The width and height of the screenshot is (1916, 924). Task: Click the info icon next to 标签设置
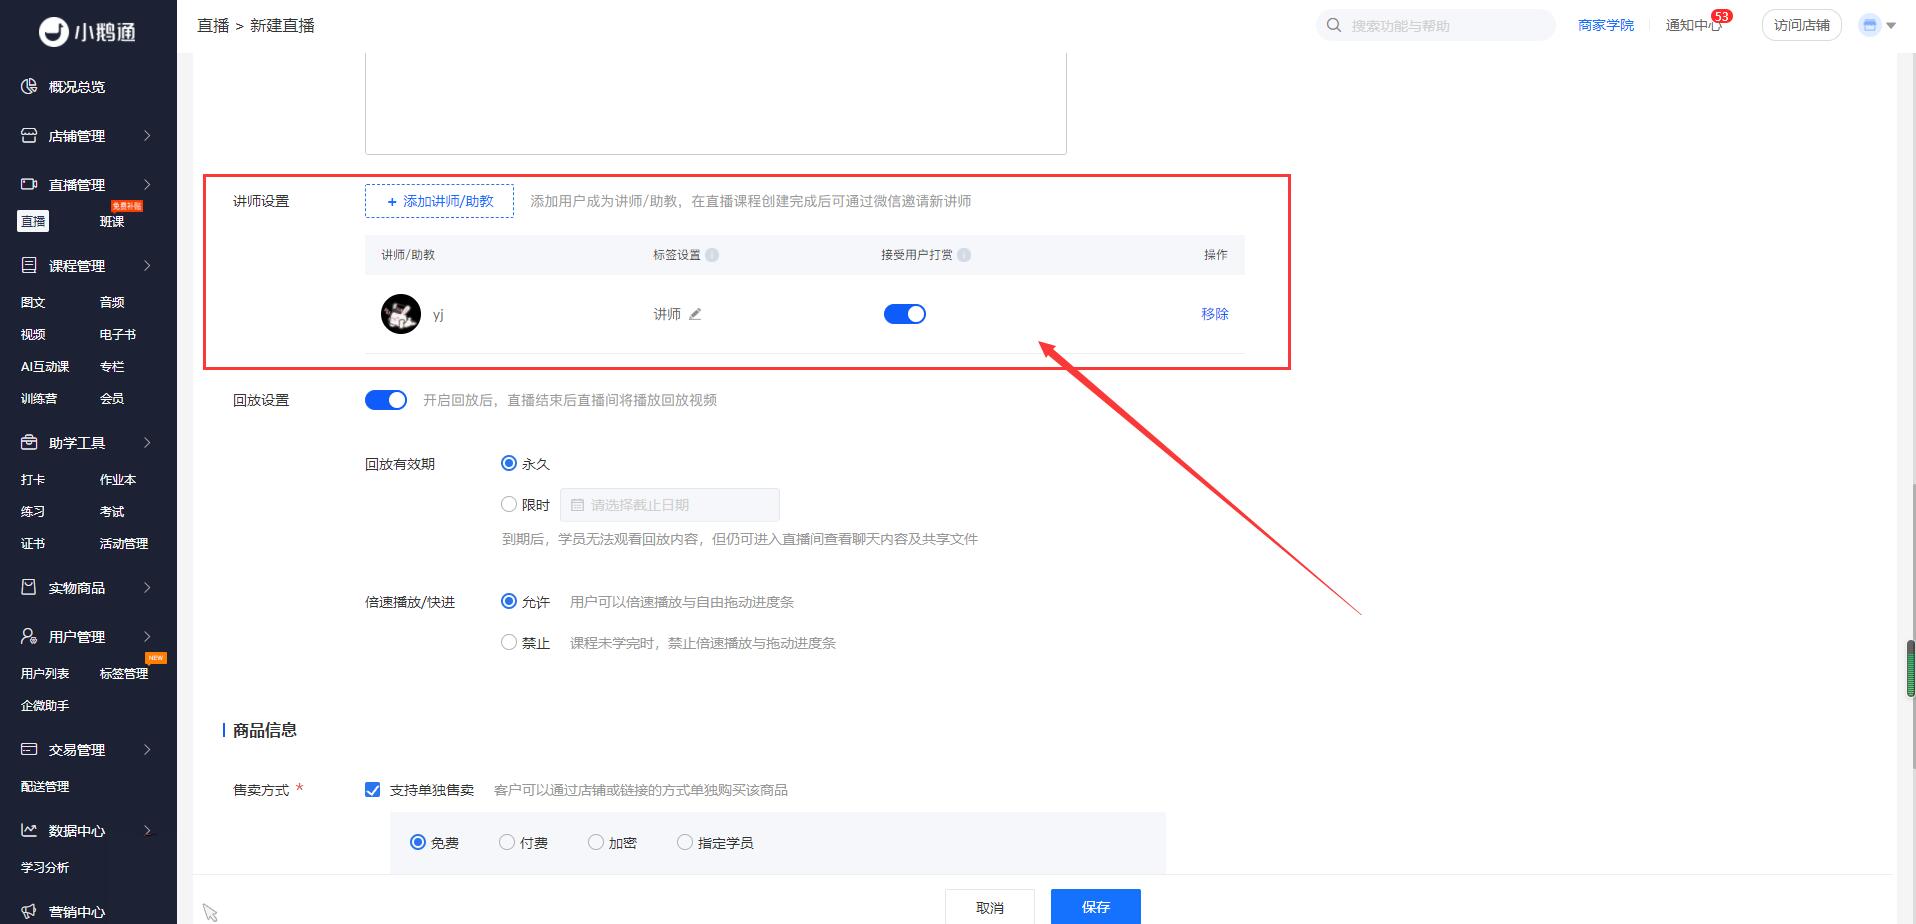tap(712, 255)
